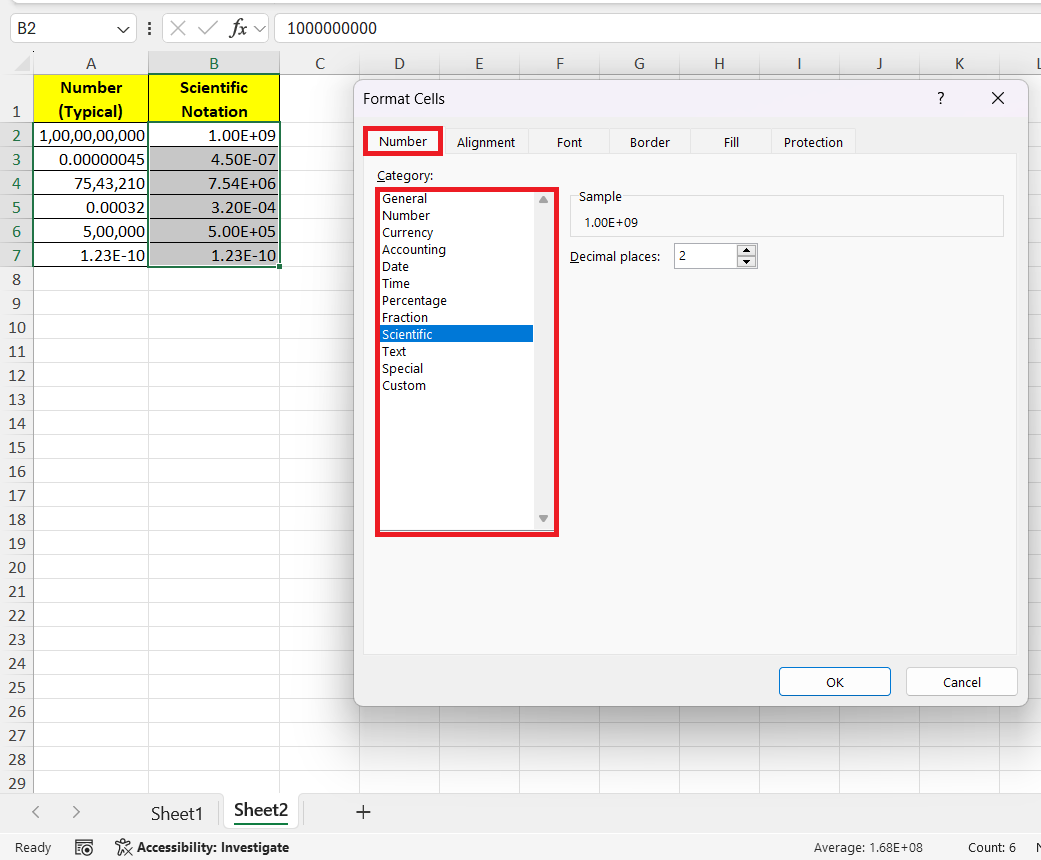
Task: Select Scientific category
Action: (x=456, y=334)
